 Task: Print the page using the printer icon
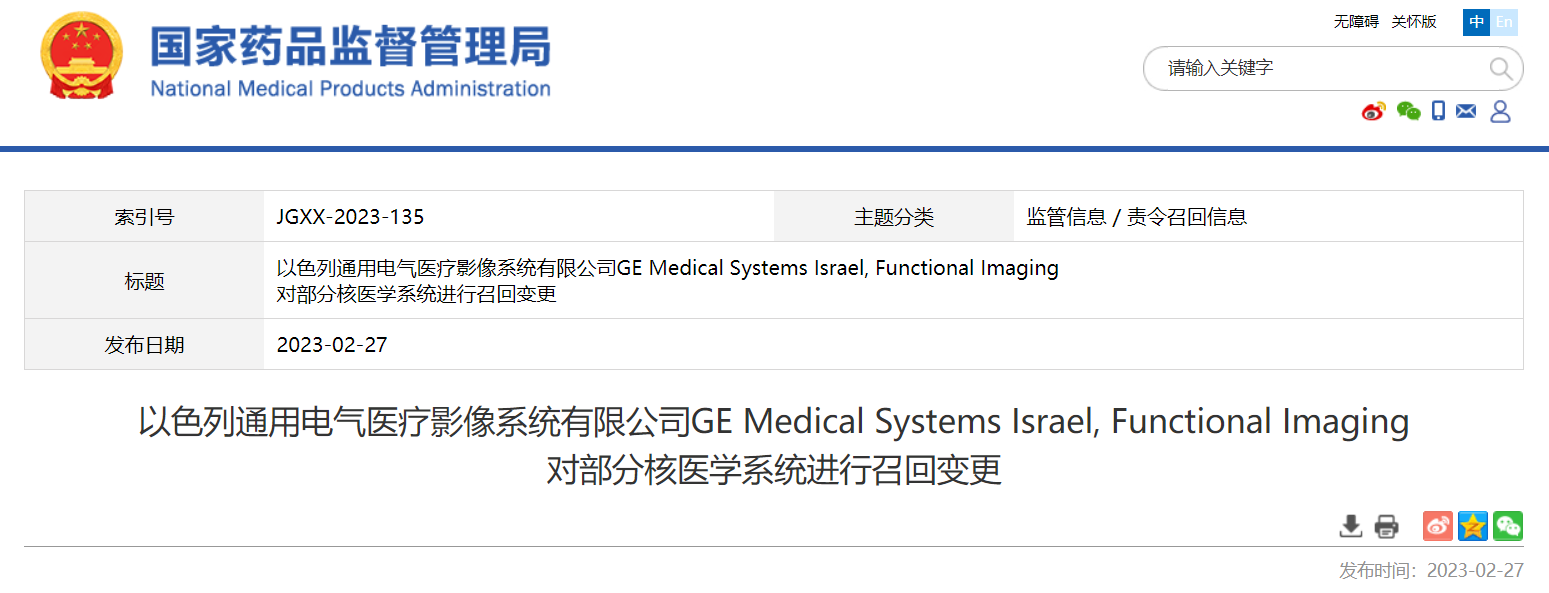pyautogui.click(x=1386, y=525)
